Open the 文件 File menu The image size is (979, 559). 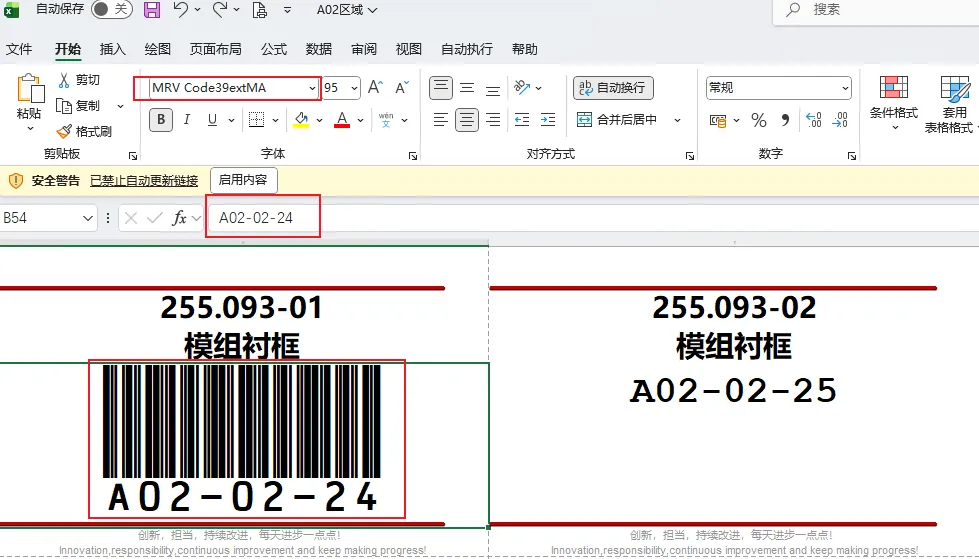[x=19, y=49]
